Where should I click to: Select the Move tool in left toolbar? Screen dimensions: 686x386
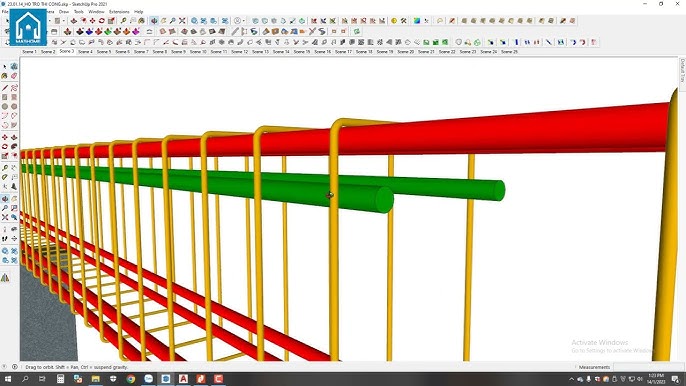pyautogui.click(x=5, y=137)
